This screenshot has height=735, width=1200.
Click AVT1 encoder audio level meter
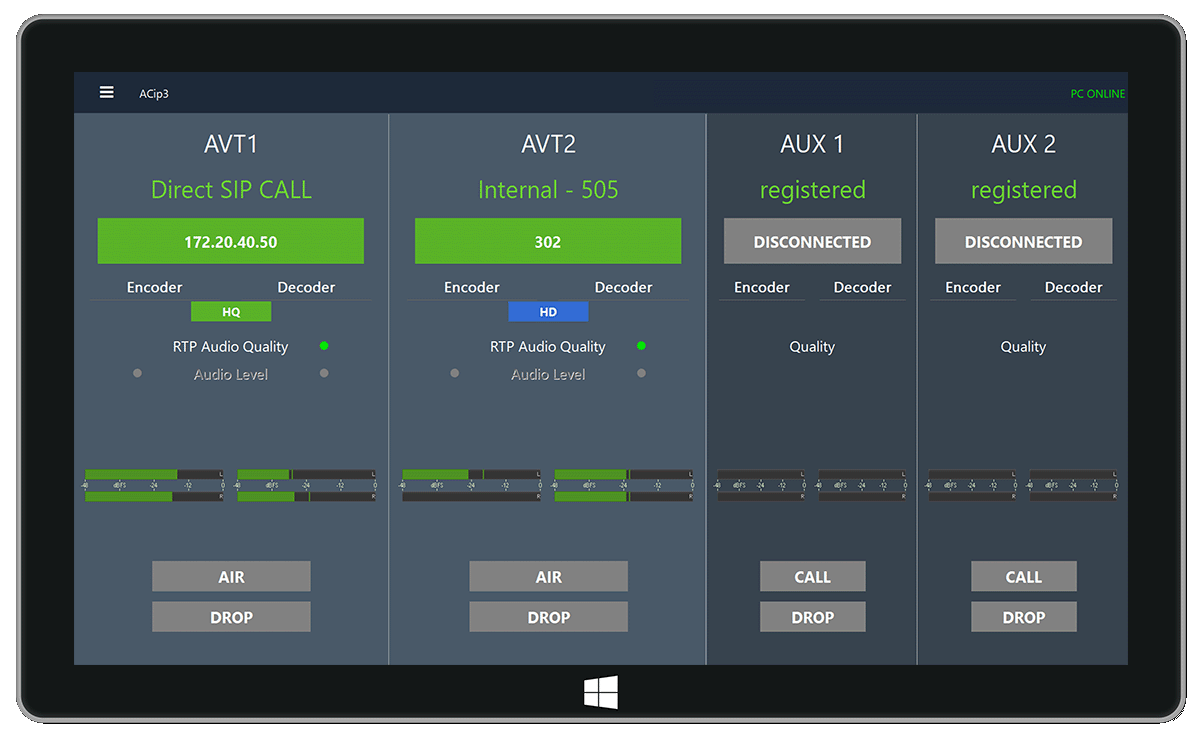[x=154, y=485]
